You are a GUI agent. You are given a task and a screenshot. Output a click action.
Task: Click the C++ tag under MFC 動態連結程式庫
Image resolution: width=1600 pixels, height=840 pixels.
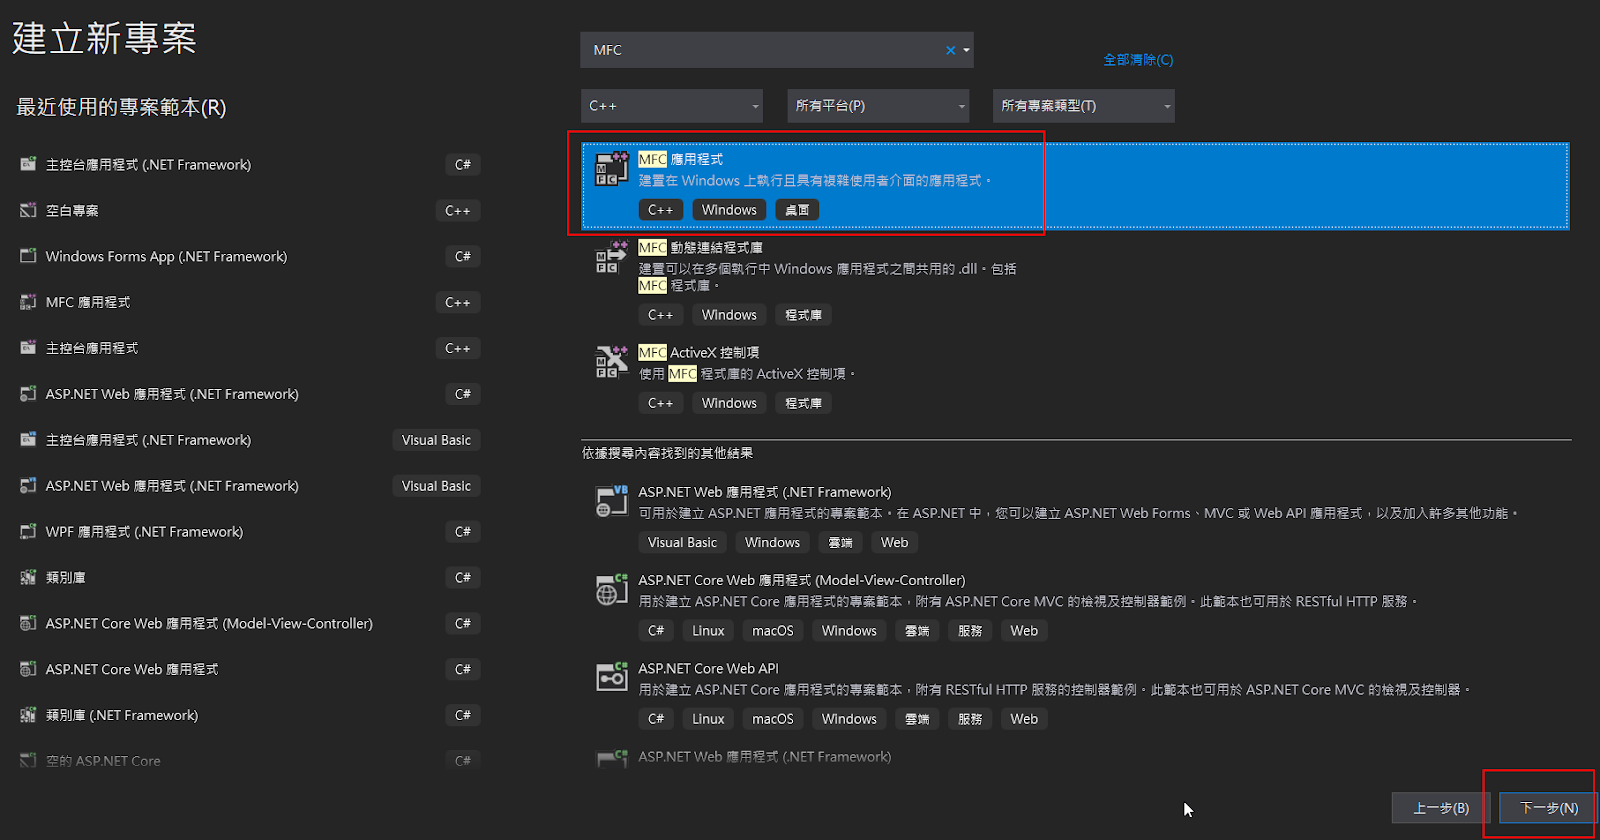(660, 315)
